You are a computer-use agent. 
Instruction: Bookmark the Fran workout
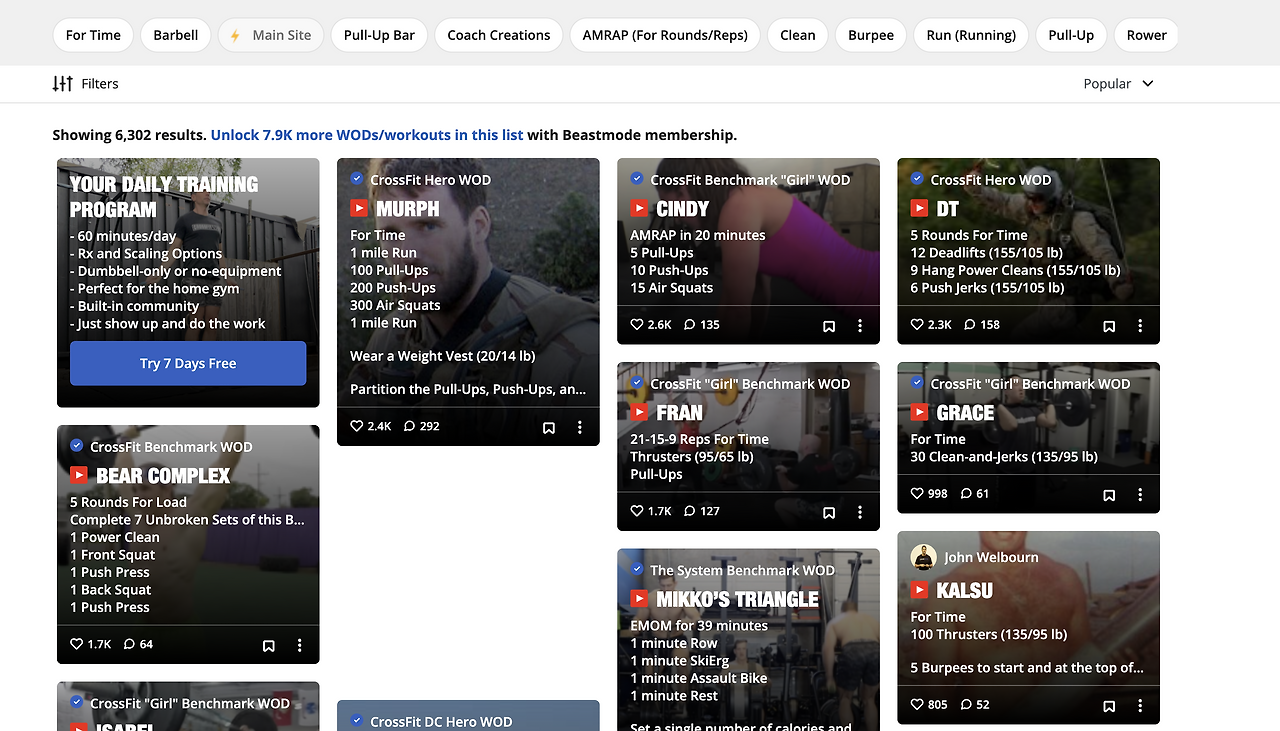pos(829,512)
